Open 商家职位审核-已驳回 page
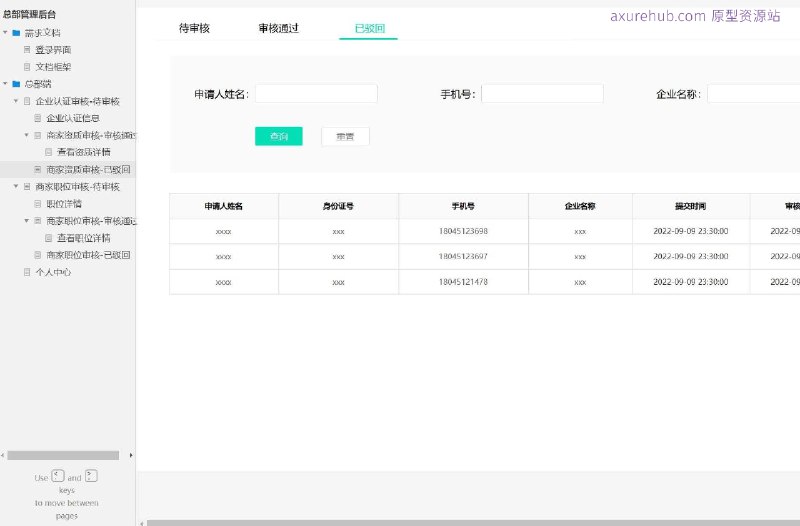The height and width of the screenshot is (526, 800). pos(88,255)
